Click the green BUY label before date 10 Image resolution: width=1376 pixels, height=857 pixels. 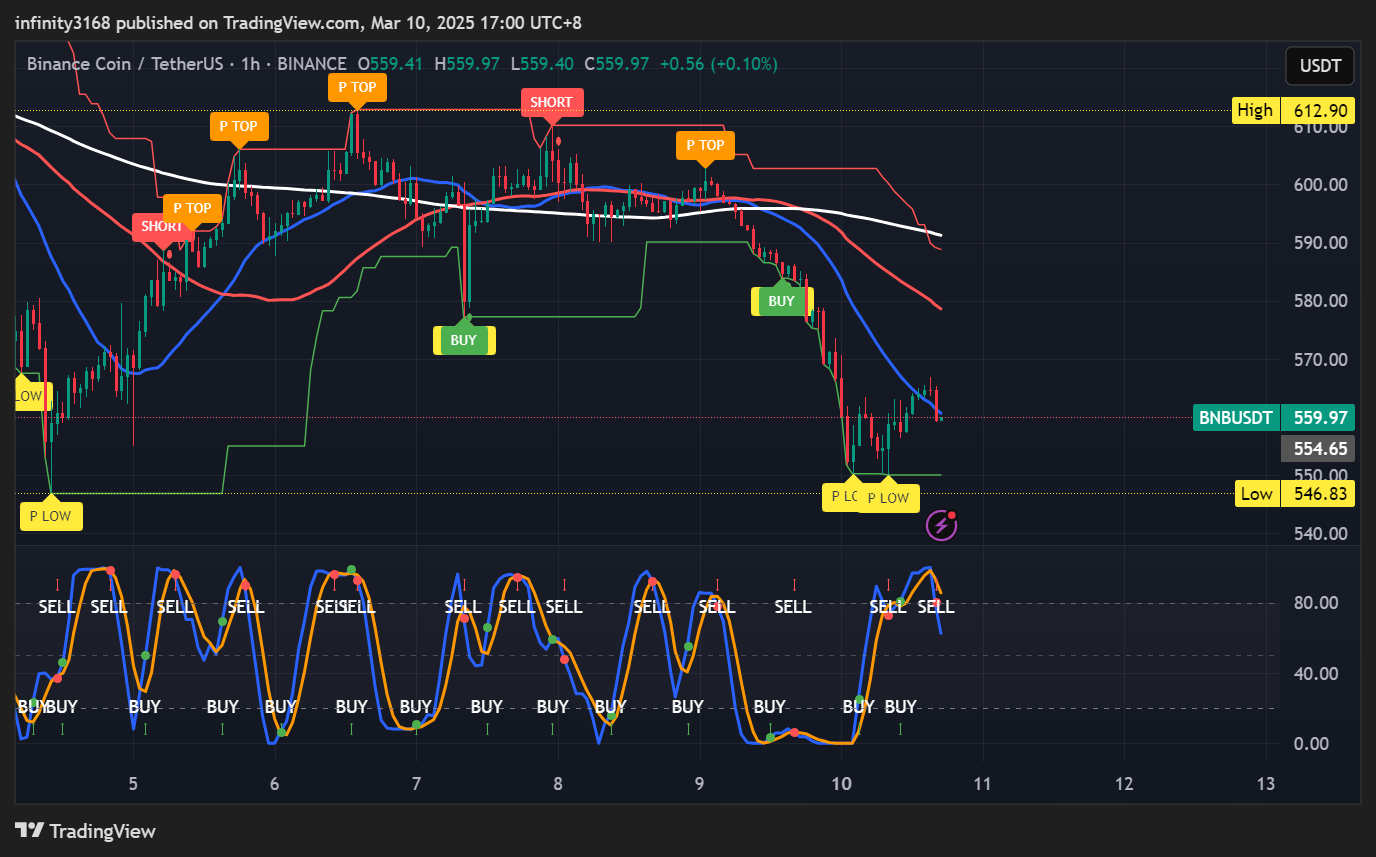pos(781,301)
